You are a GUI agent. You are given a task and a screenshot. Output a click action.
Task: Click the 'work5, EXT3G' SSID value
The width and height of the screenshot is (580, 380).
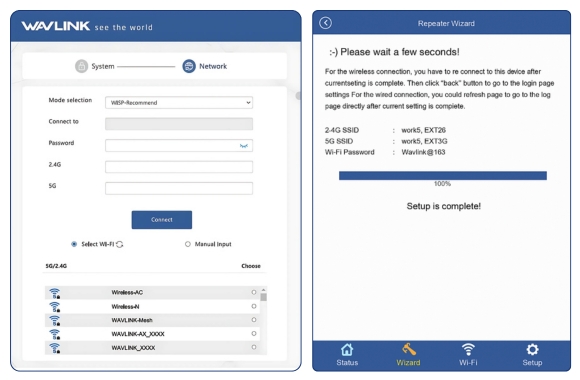(424, 141)
